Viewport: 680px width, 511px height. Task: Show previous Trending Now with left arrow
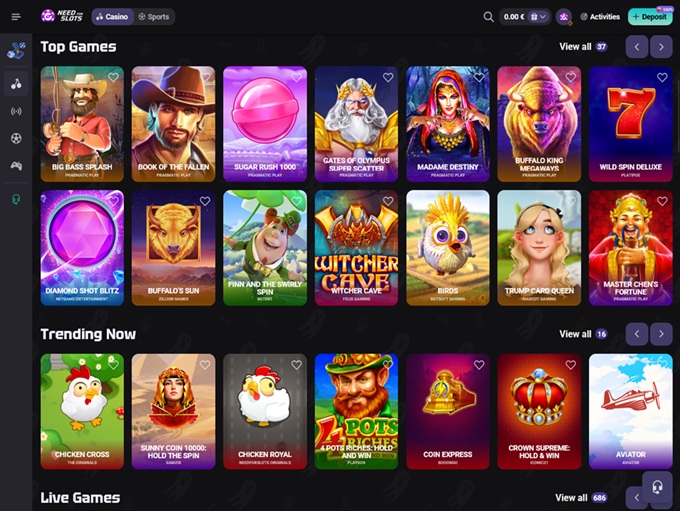(637, 334)
